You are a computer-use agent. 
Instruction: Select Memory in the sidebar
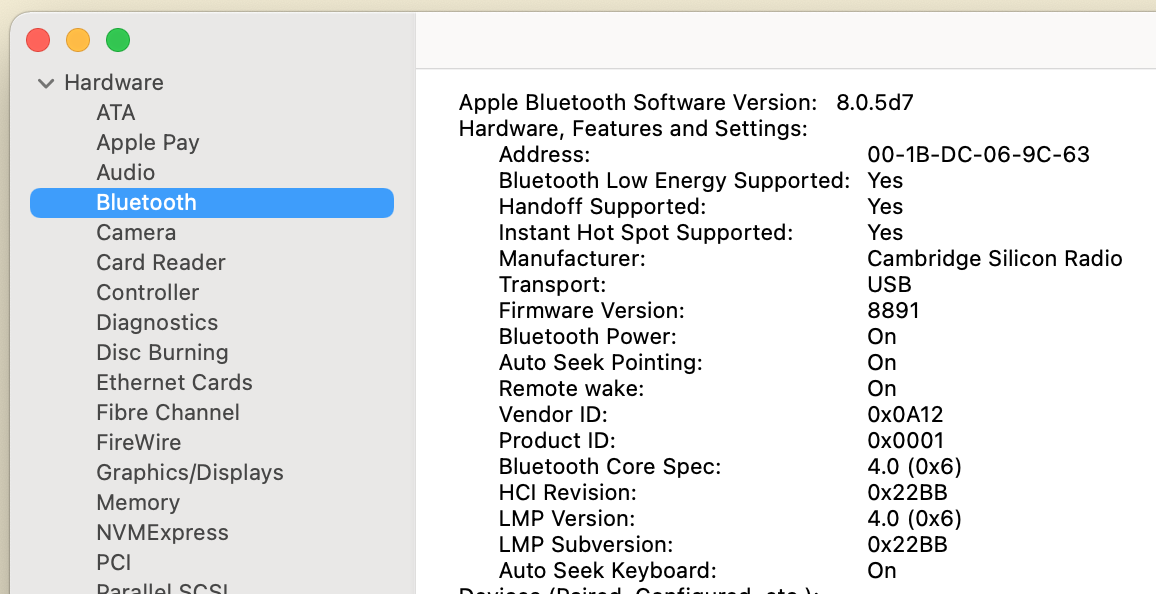pyautogui.click(x=138, y=503)
